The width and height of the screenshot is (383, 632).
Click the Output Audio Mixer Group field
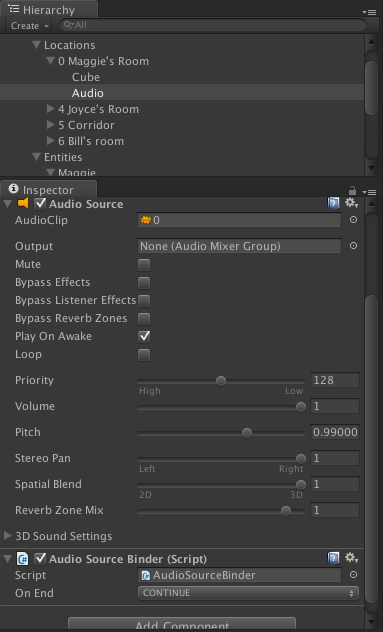point(239,246)
